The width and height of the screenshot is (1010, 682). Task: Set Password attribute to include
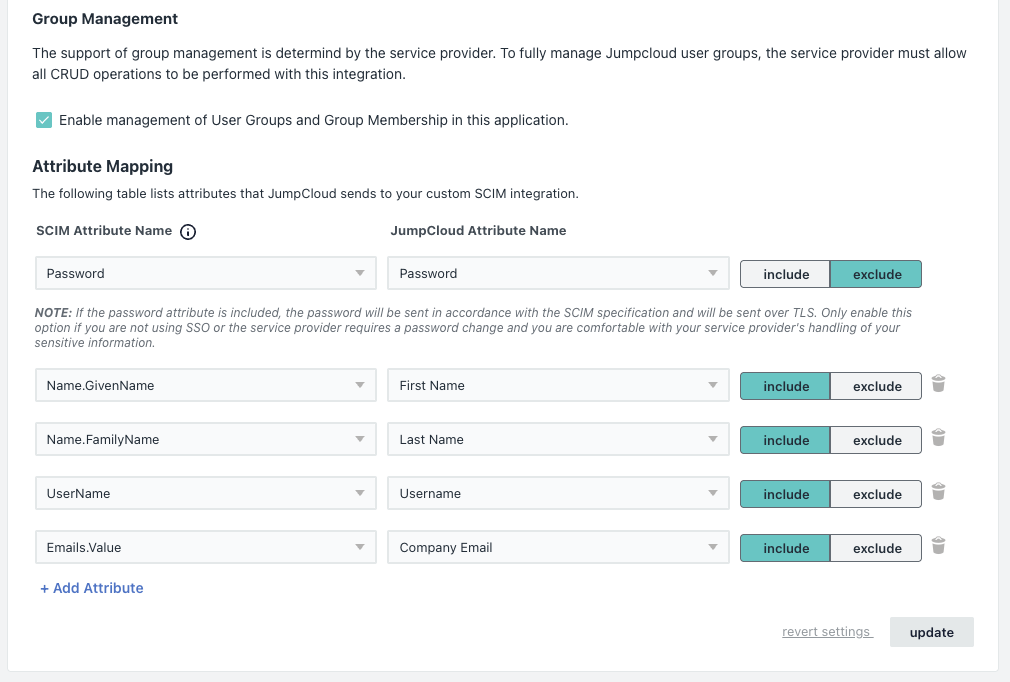pyautogui.click(x=785, y=274)
